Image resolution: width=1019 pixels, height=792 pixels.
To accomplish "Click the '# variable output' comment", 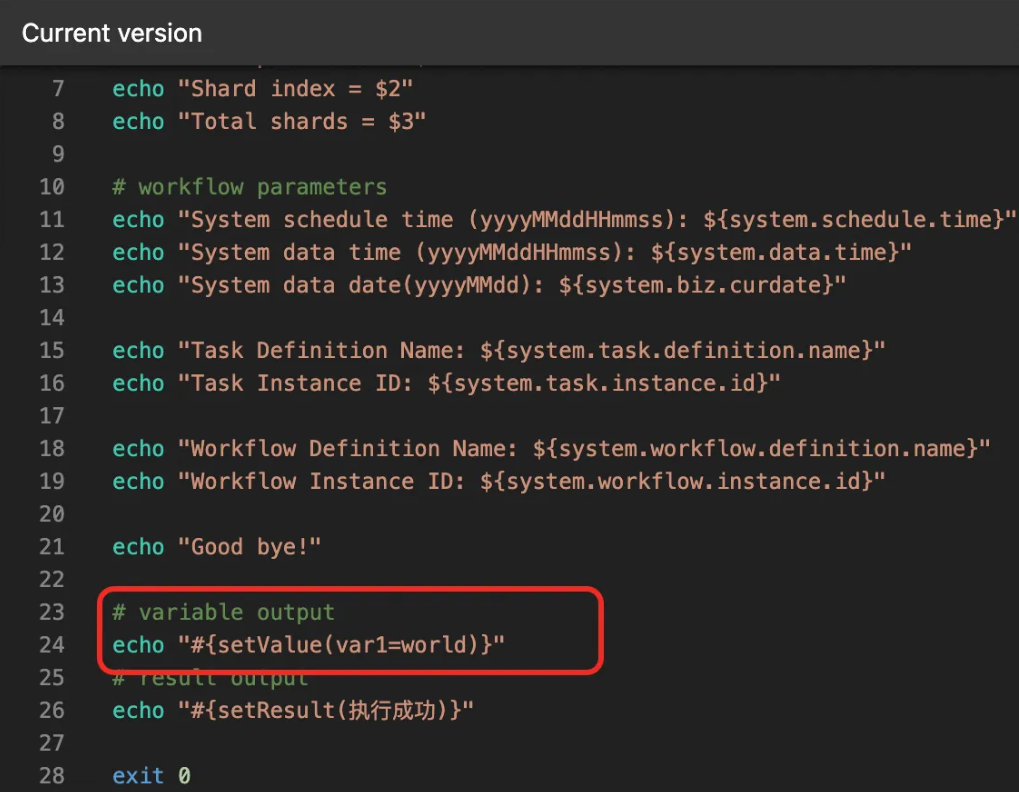I will [x=224, y=612].
